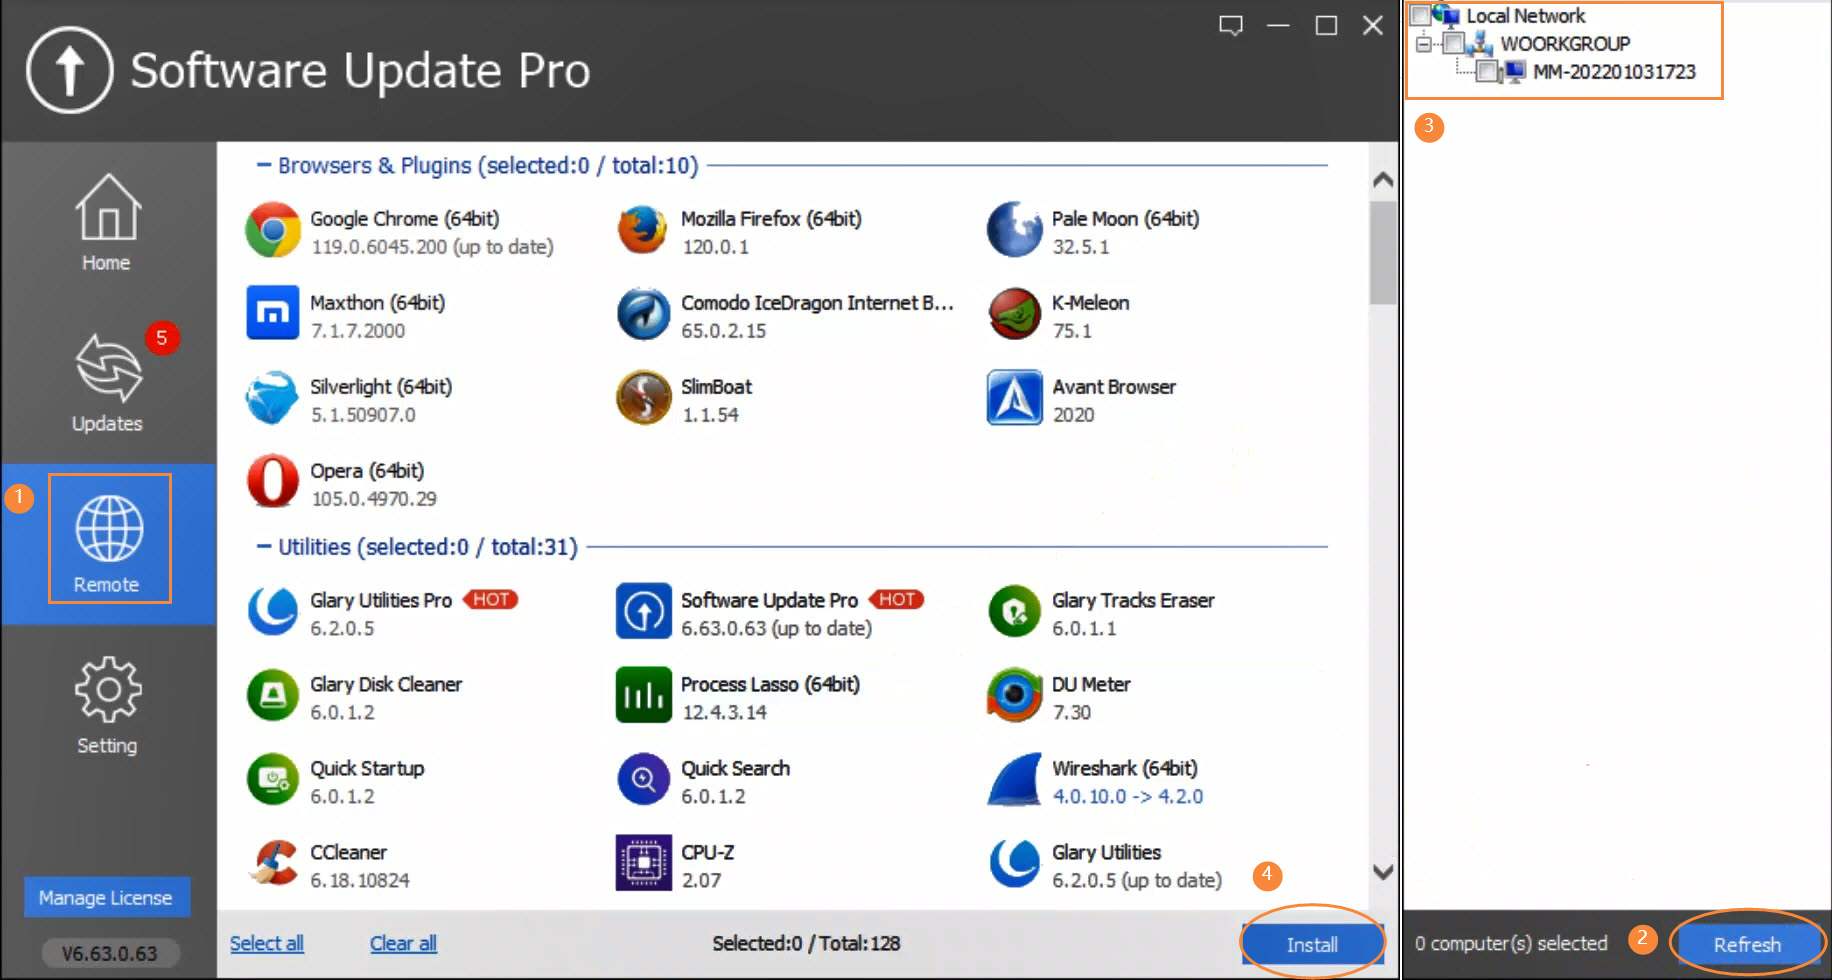The height and width of the screenshot is (980, 1832).
Task: Click the Wireshark shark icon
Action: [x=1013, y=779]
